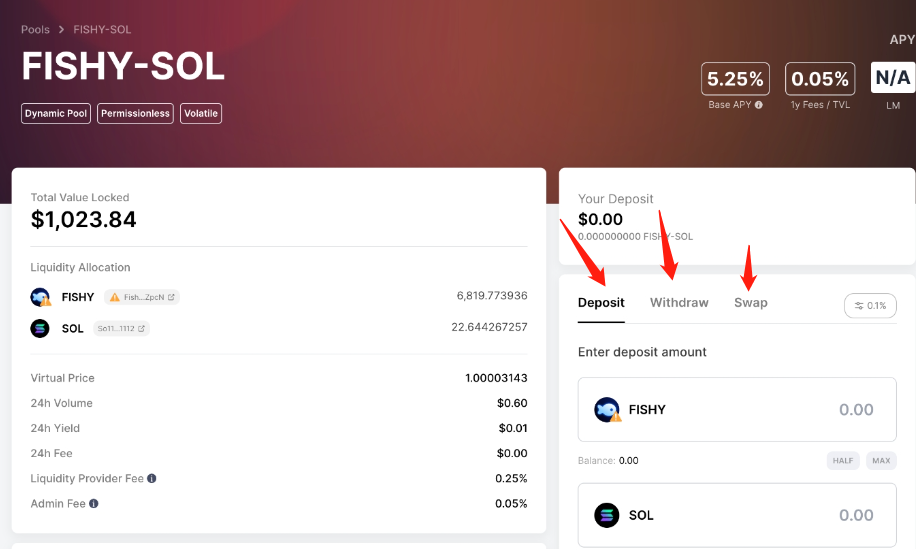Go back to Pools via breadcrumb
The height and width of the screenshot is (555, 916).
(36, 30)
